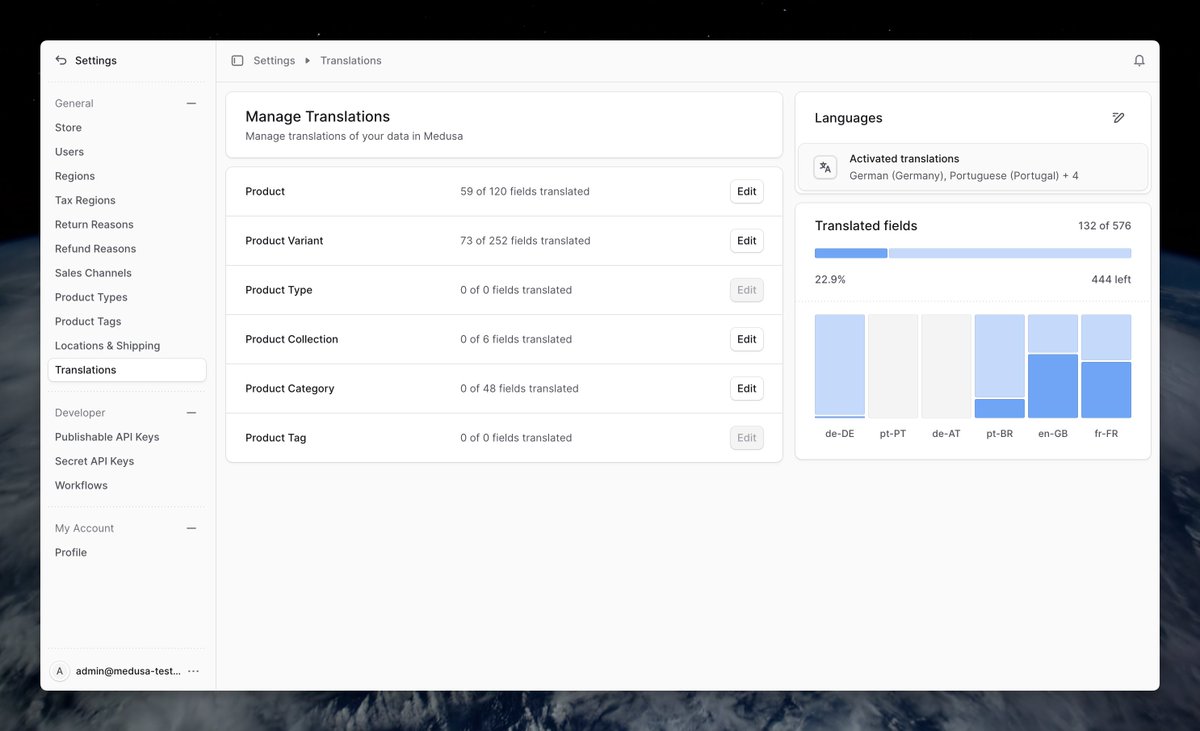Collapse the Developer section
The image size is (1200, 731).
point(191,413)
